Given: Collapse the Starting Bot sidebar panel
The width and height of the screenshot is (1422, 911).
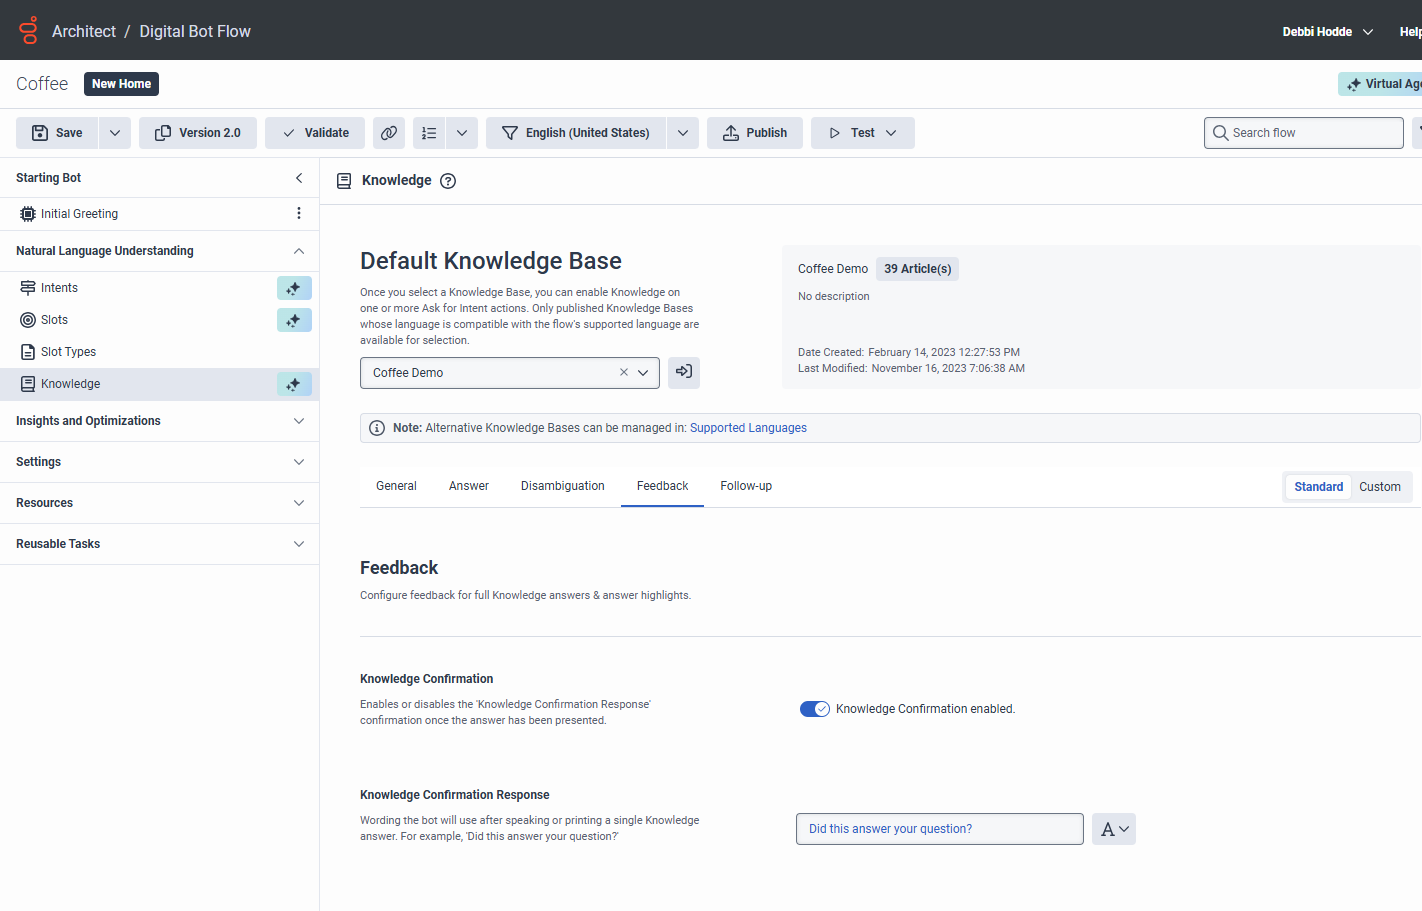Looking at the screenshot, I should [x=299, y=178].
